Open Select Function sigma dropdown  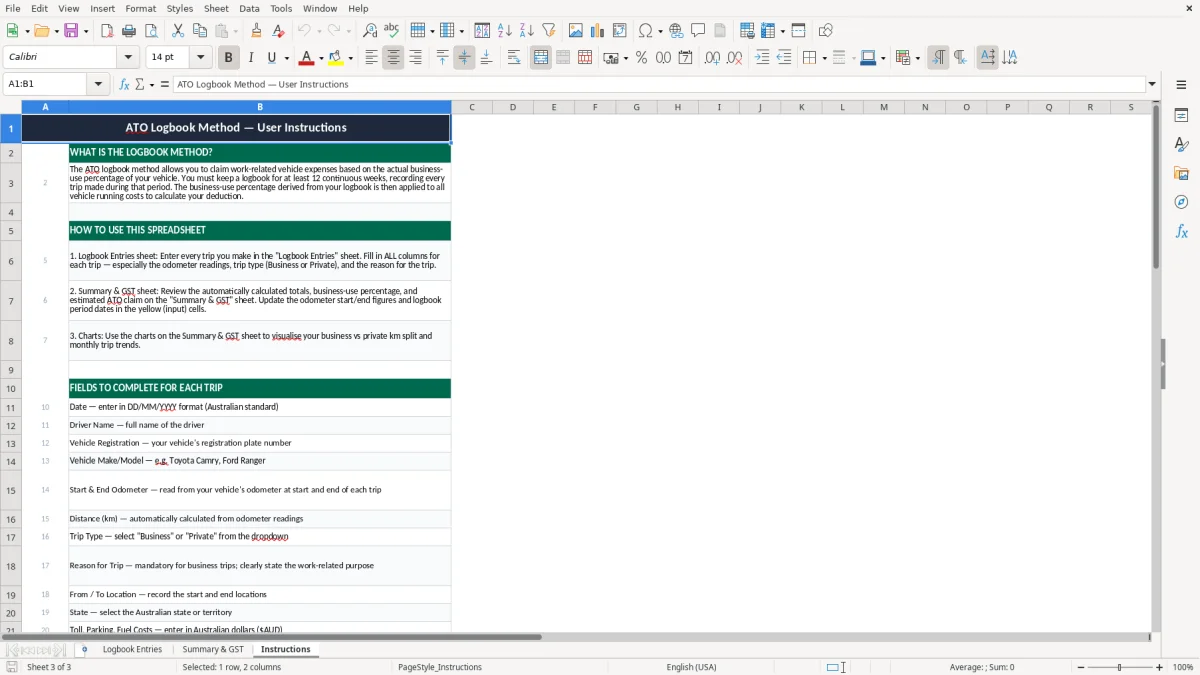152,84
